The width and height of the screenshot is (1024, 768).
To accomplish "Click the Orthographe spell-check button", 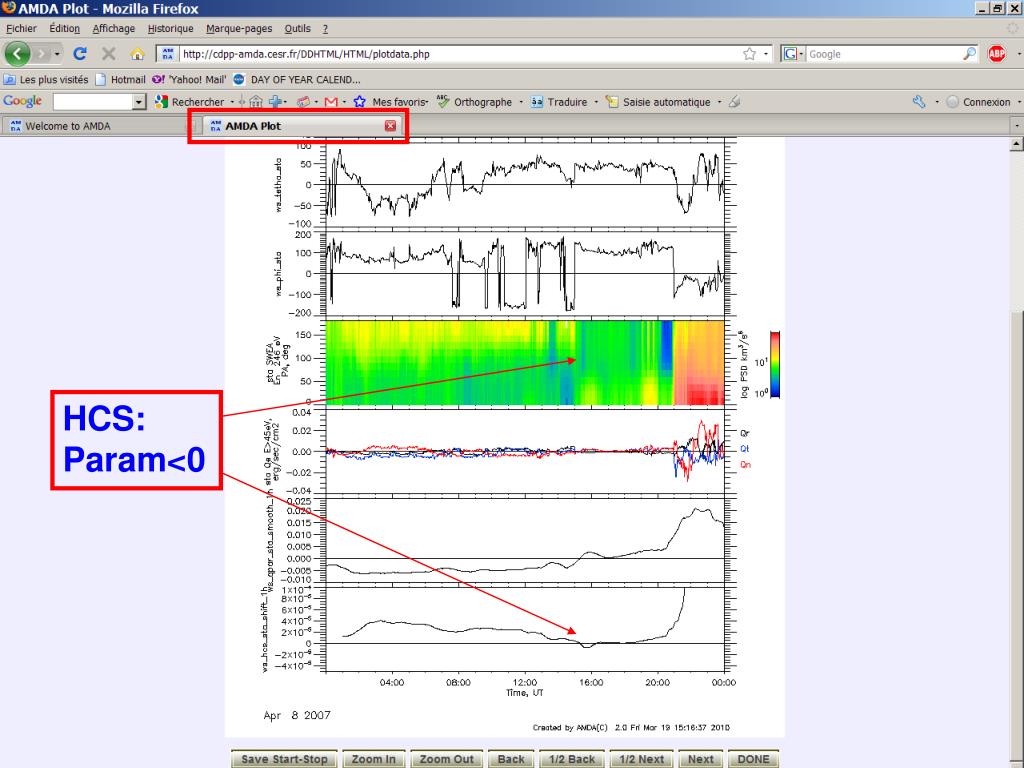I will pos(474,102).
